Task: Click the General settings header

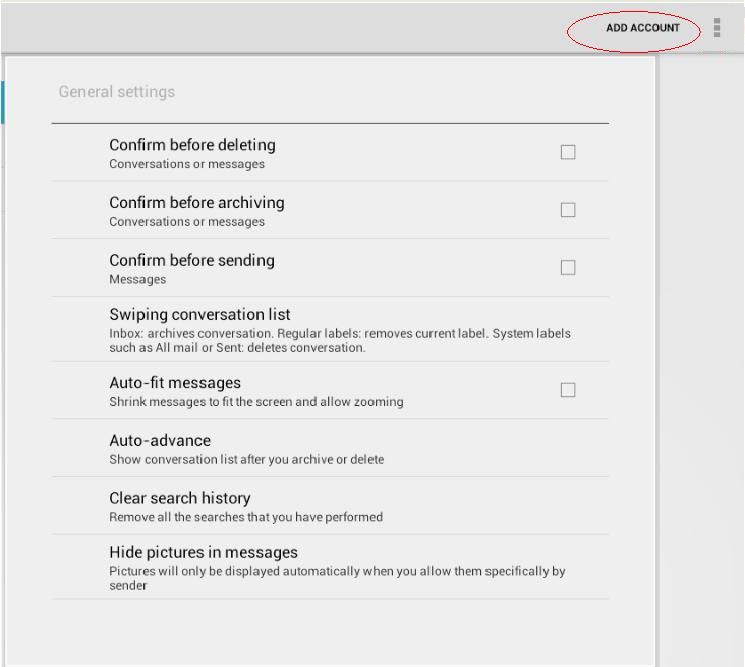Action: [x=117, y=92]
